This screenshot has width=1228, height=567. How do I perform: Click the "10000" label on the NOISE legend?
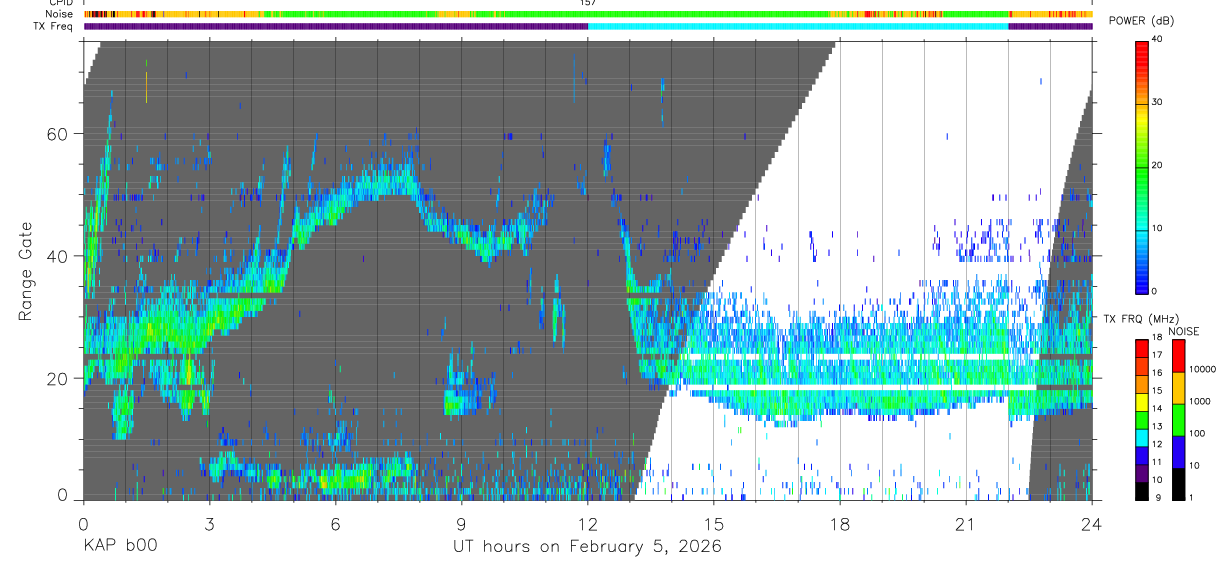(1203, 369)
